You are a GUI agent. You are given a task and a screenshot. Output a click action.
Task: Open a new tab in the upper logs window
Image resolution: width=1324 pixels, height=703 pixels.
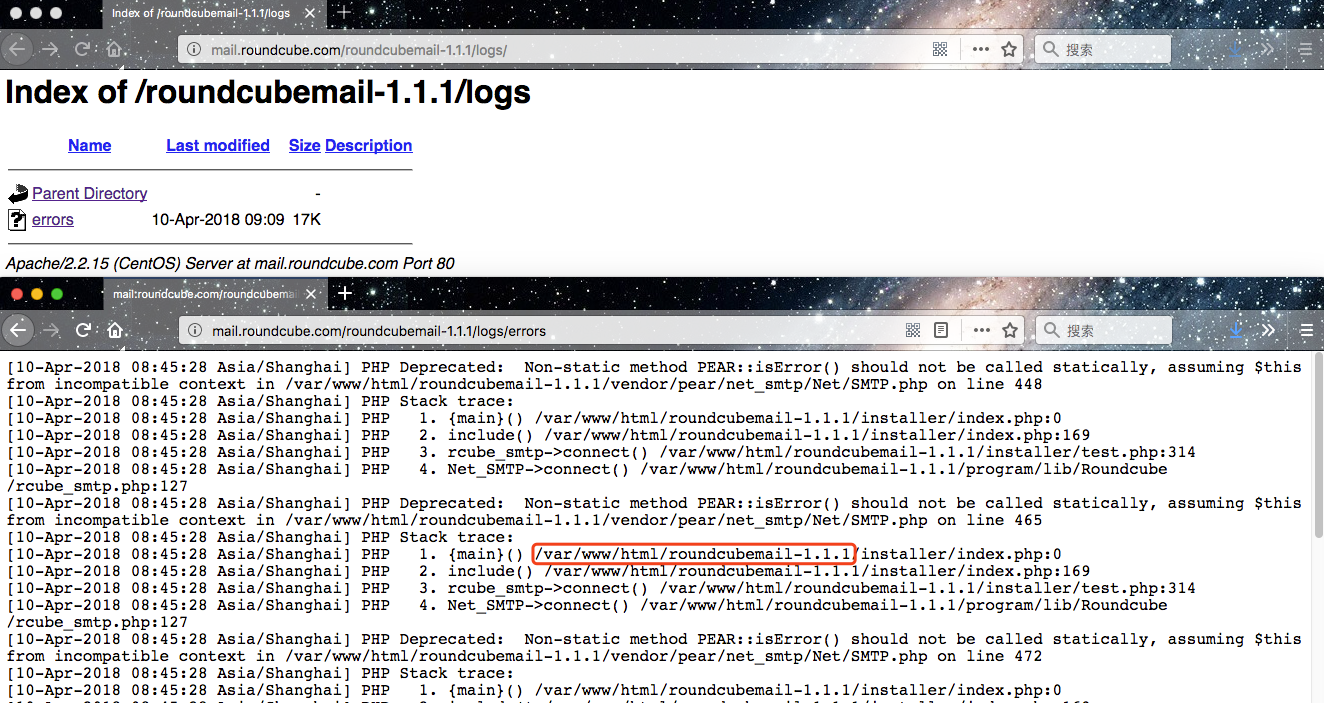344,13
